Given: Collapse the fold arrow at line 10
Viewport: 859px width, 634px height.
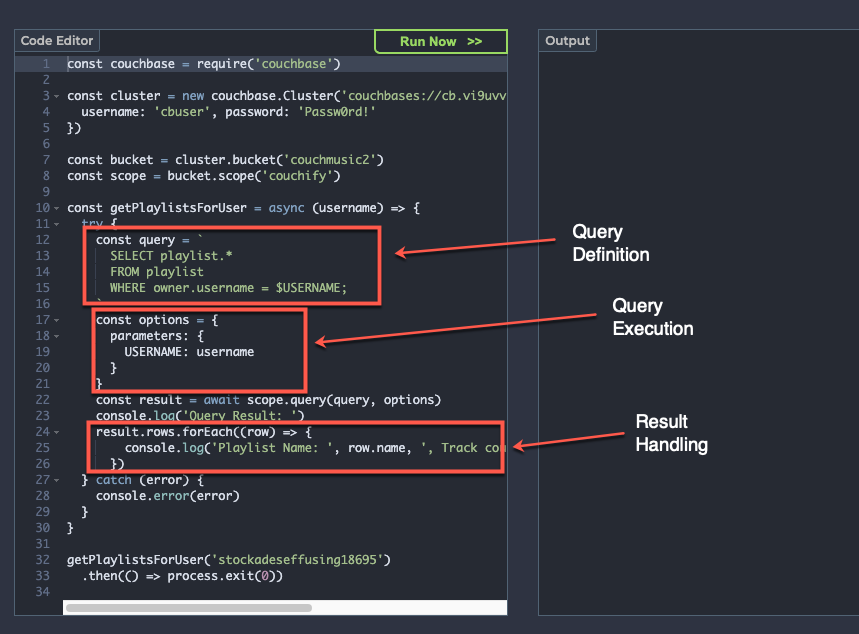Looking at the screenshot, I should point(56,208).
